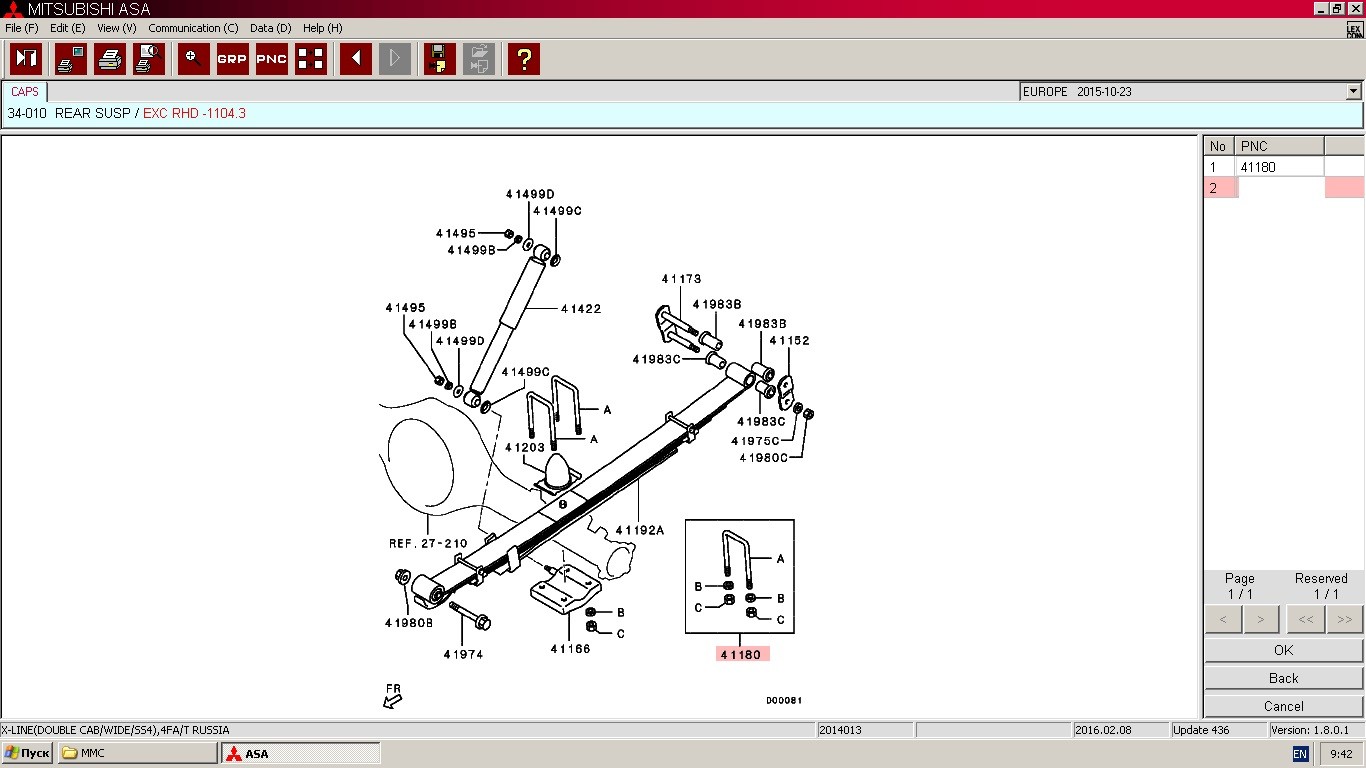The height and width of the screenshot is (768, 1366).
Task: Open print preview with magnifier icon
Action: (149, 59)
